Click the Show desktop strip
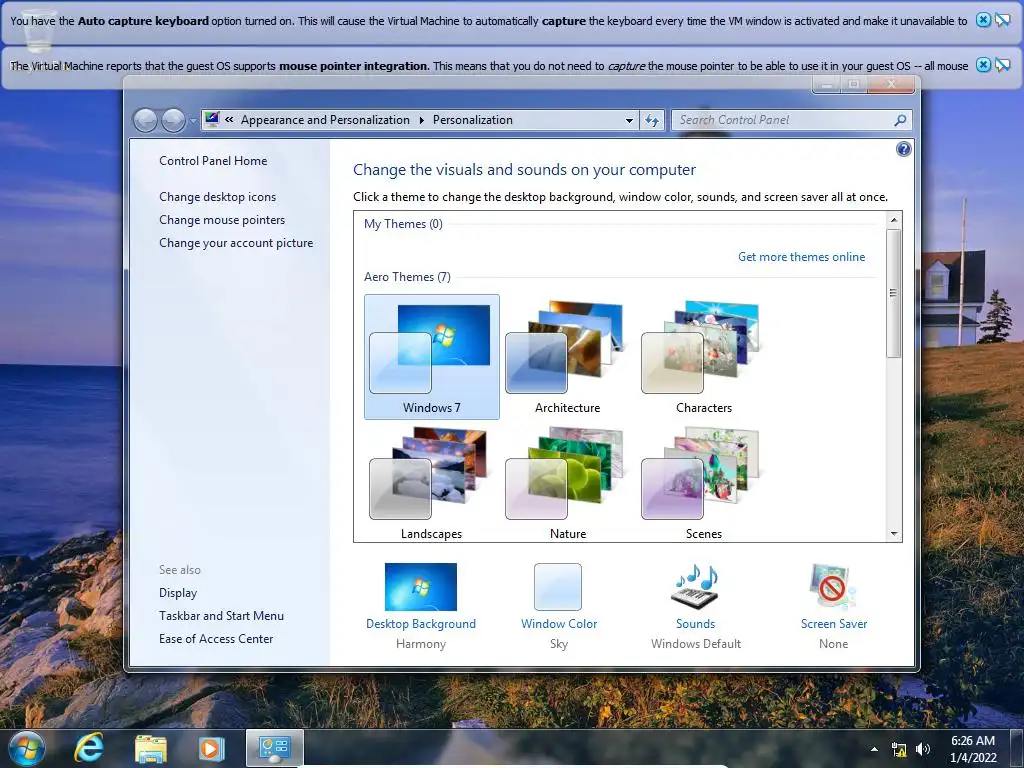The width and height of the screenshot is (1024, 768). tap(1018, 748)
